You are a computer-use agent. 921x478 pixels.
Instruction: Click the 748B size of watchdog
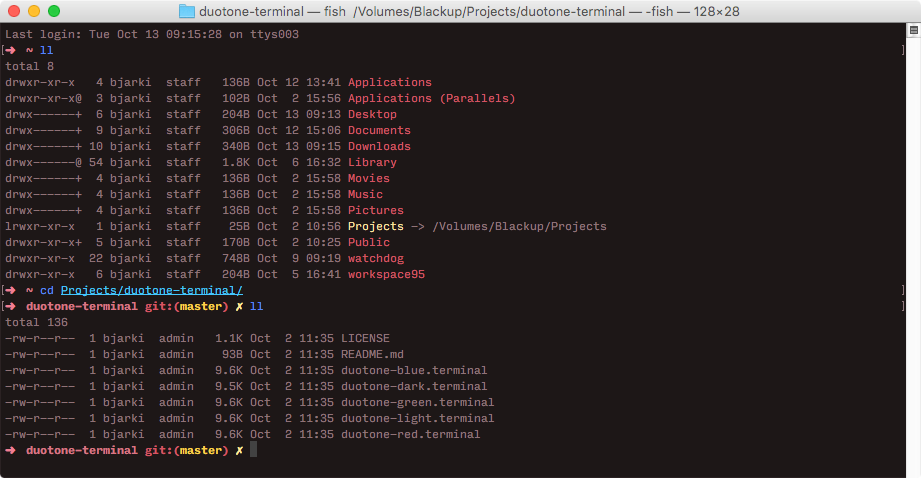(236, 258)
